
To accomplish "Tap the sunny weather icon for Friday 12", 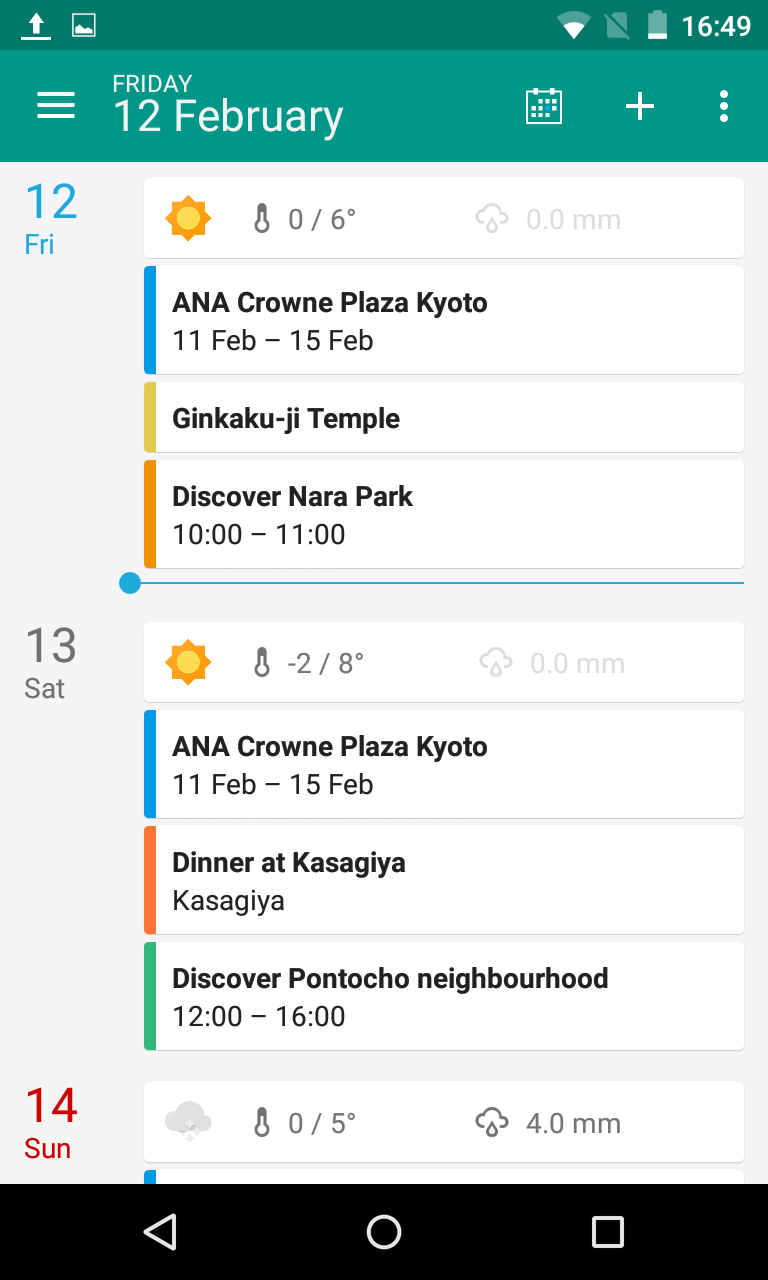I will click(188, 219).
